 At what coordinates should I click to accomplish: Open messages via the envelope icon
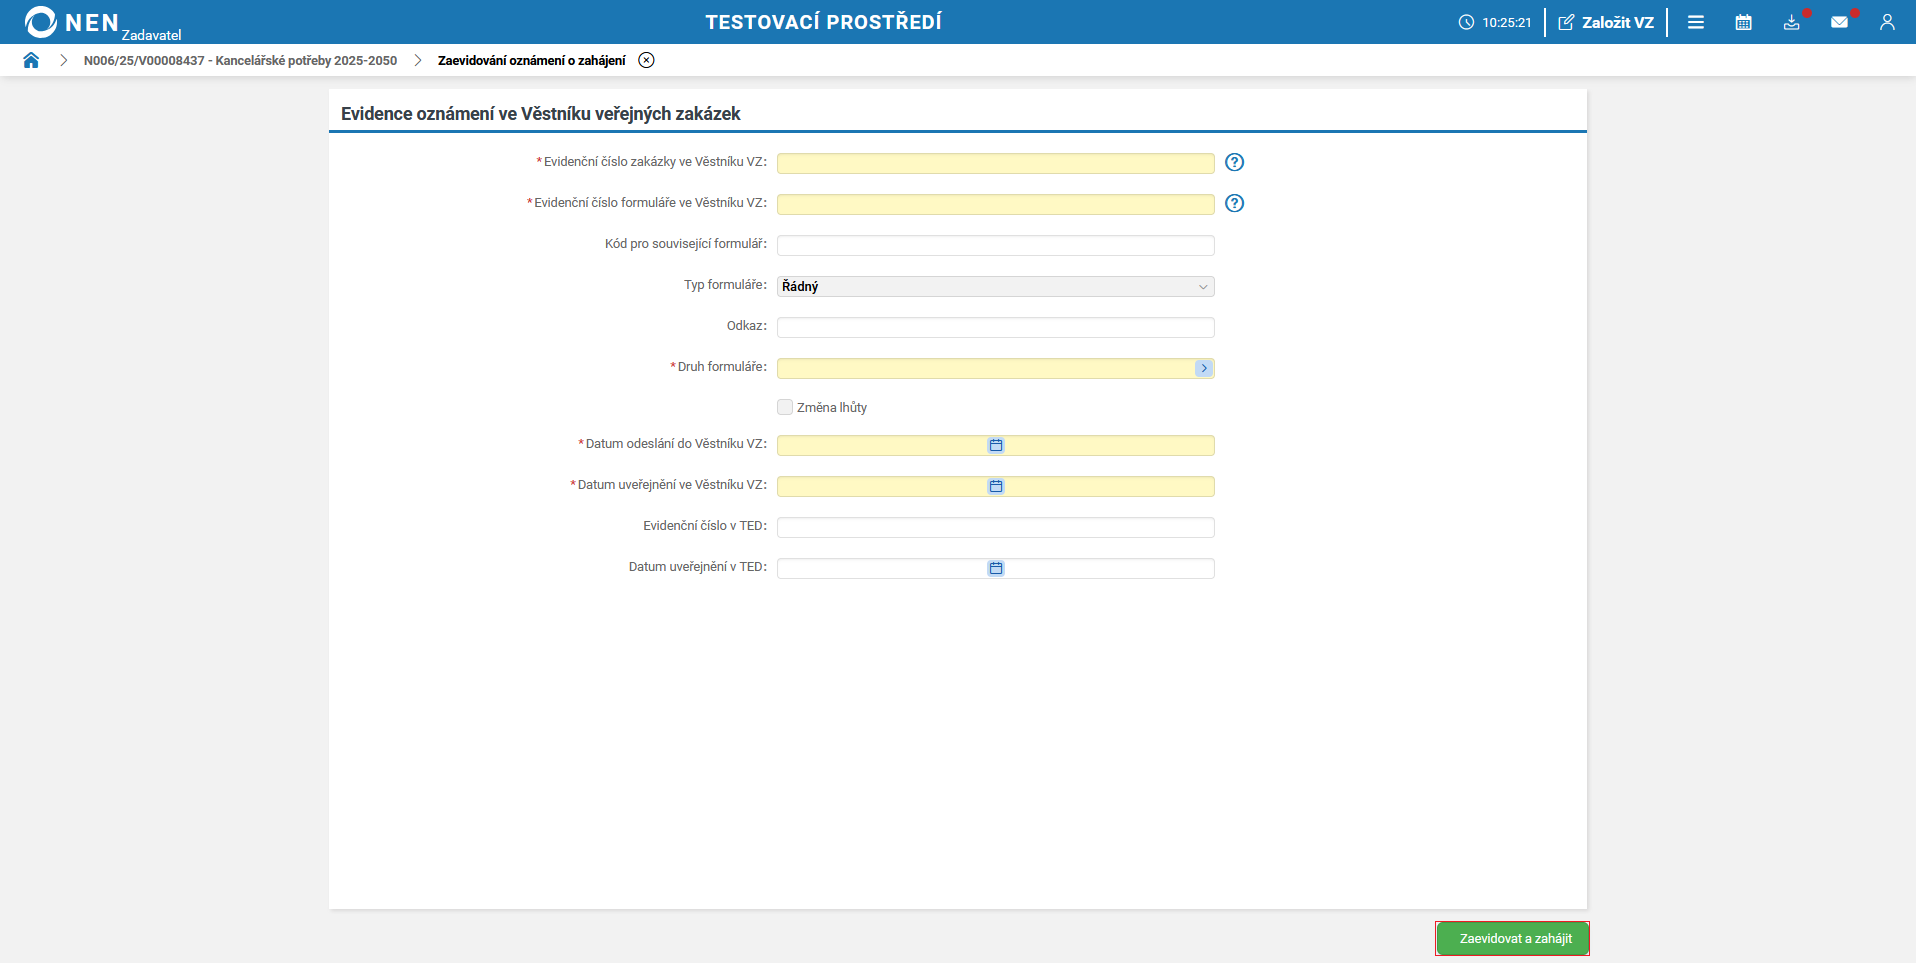(1841, 21)
